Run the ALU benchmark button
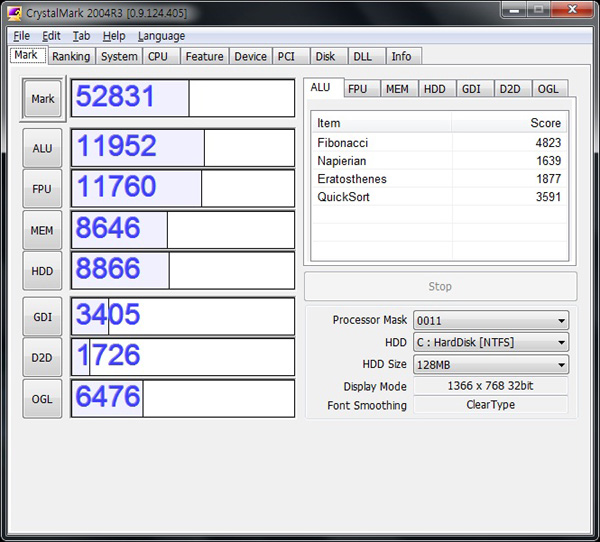The height and width of the screenshot is (542, 600). pyautogui.click(x=42, y=148)
